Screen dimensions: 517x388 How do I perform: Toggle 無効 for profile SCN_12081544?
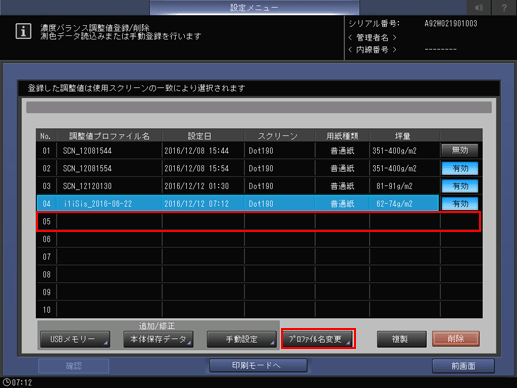(460, 150)
